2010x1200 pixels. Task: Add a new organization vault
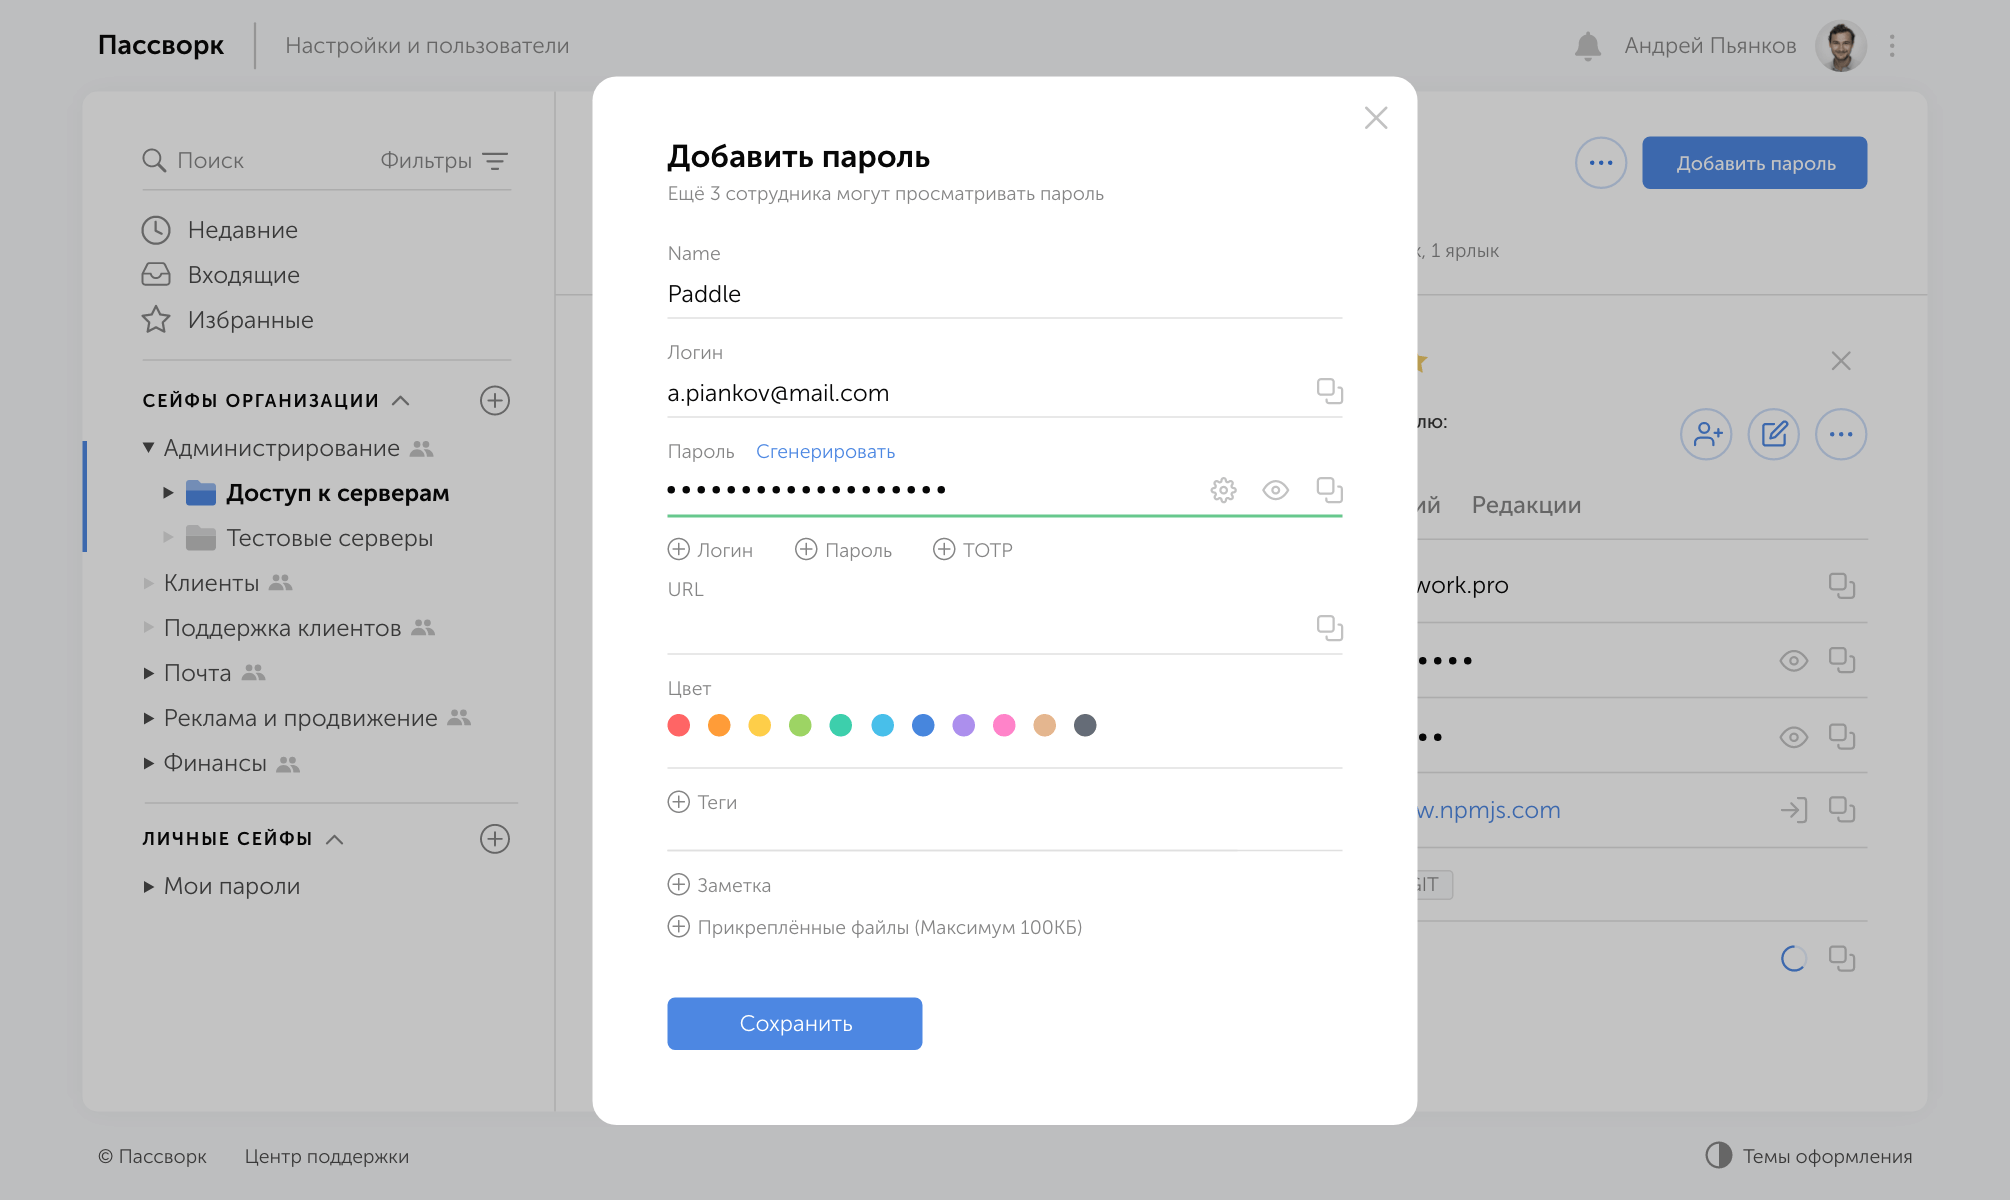(495, 401)
